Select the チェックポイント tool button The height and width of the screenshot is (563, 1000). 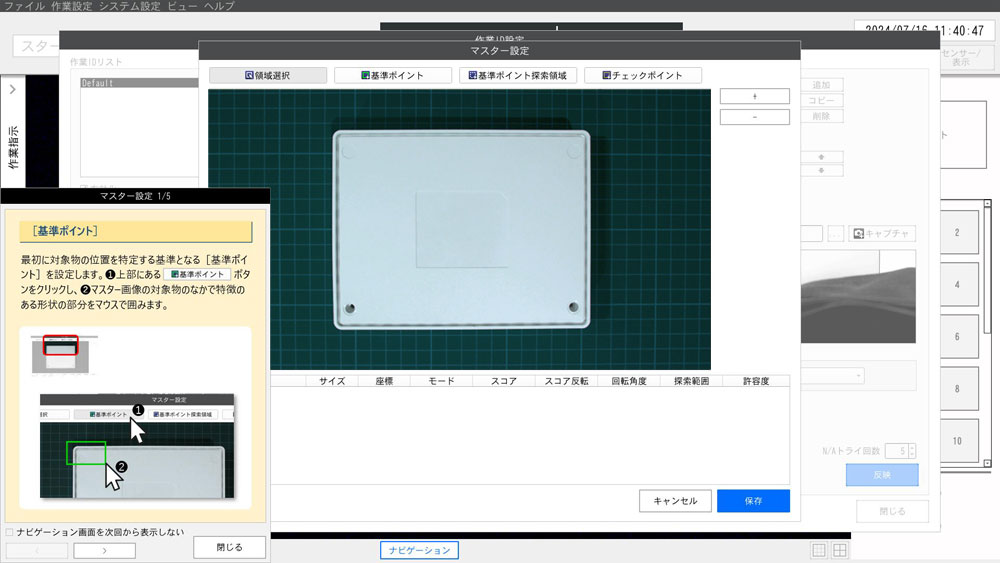tap(643, 75)
